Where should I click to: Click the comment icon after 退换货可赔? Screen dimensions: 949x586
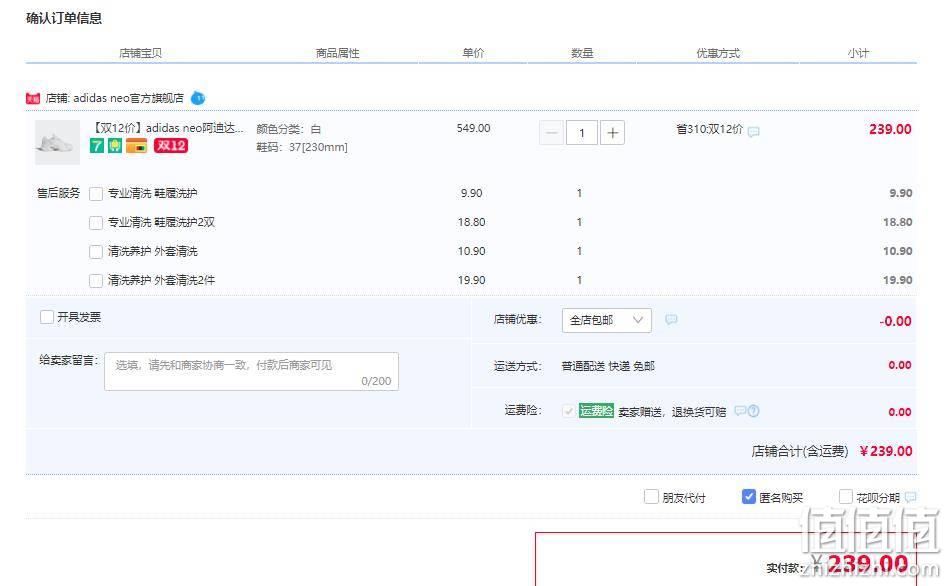[x=740, y=411]
